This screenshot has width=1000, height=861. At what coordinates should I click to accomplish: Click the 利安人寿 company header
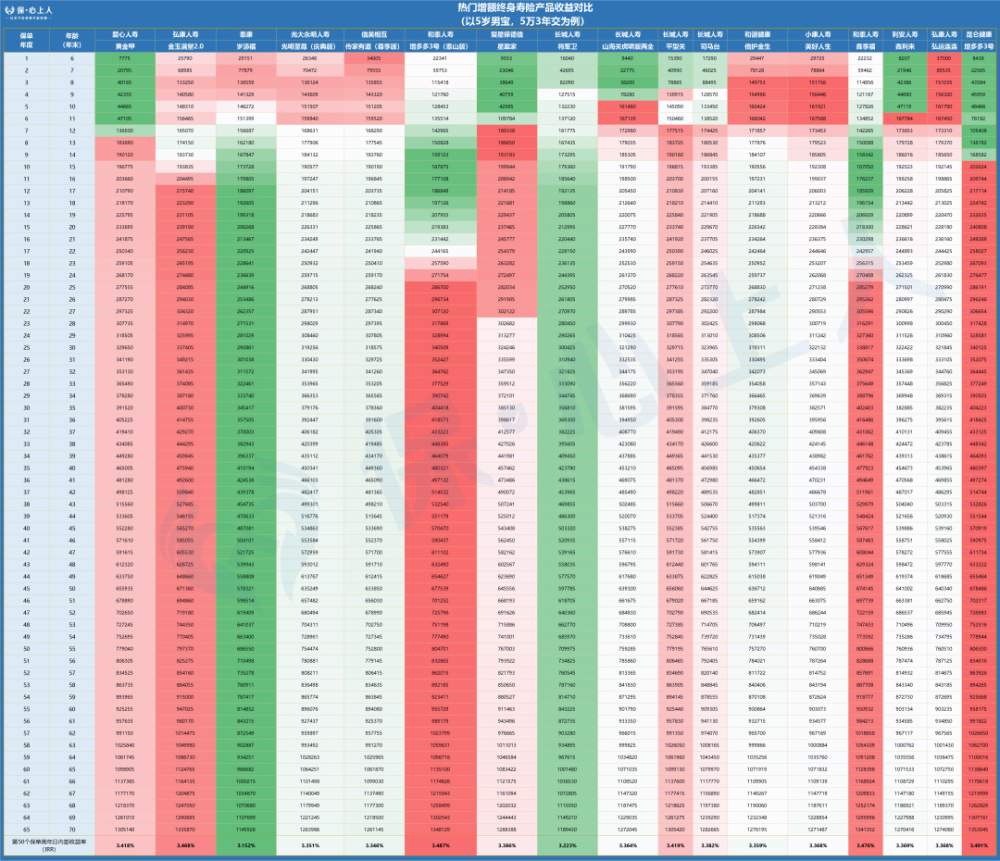(x=904, y=34)
